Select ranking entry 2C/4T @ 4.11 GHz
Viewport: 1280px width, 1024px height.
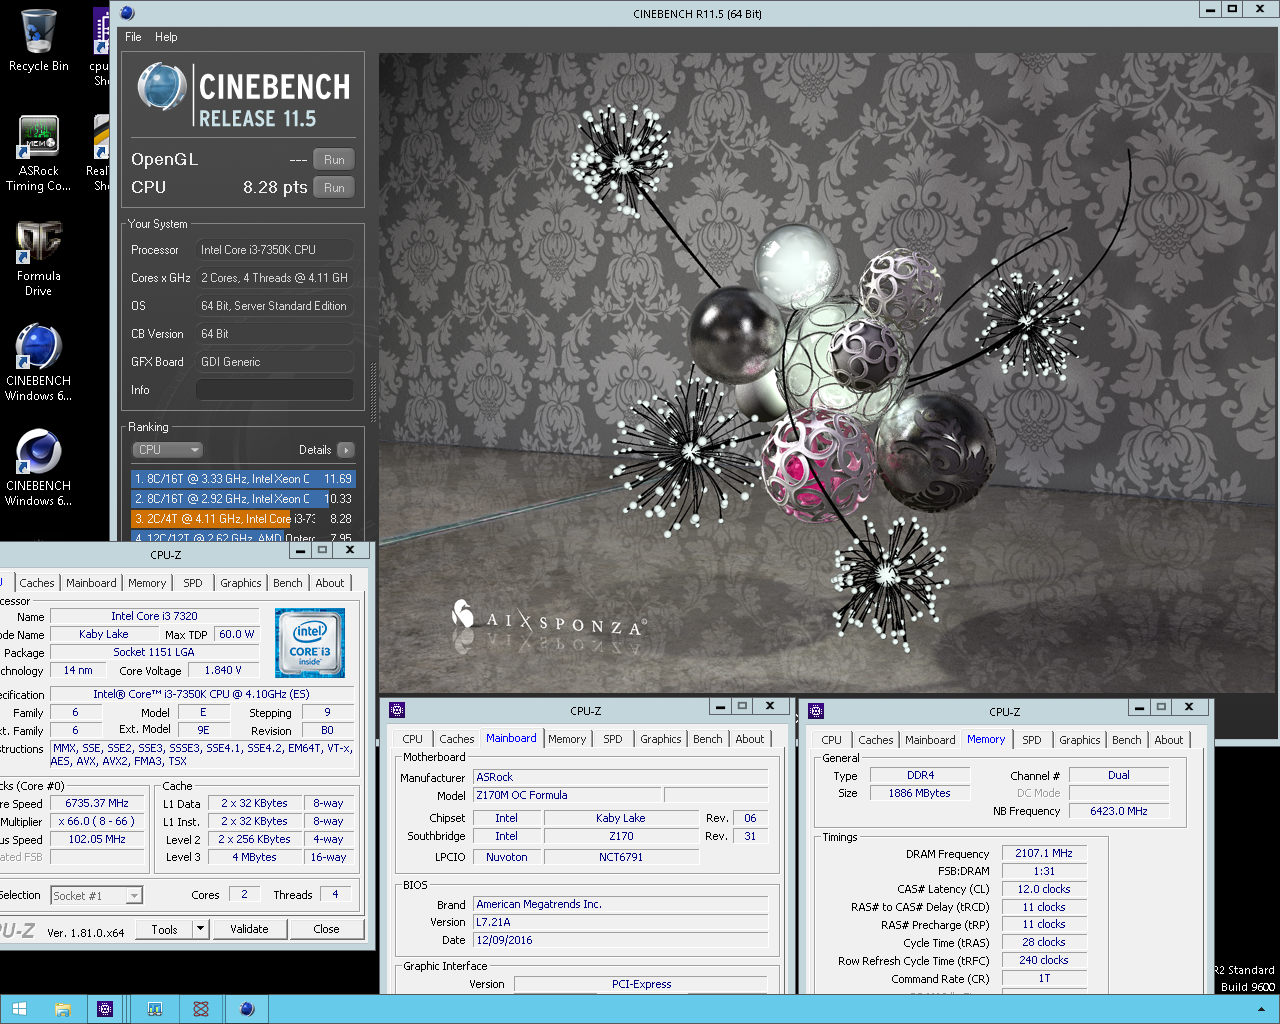click(243, 519)
